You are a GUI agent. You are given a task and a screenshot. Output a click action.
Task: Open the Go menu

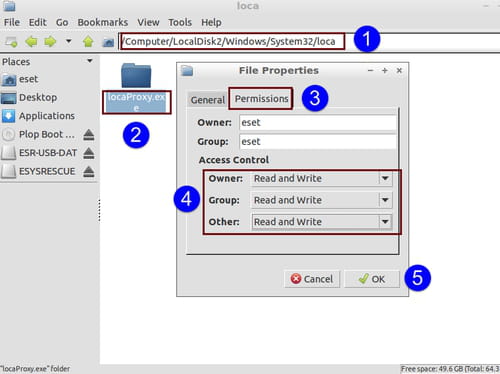pyautogui.click(x=62, y=22)
